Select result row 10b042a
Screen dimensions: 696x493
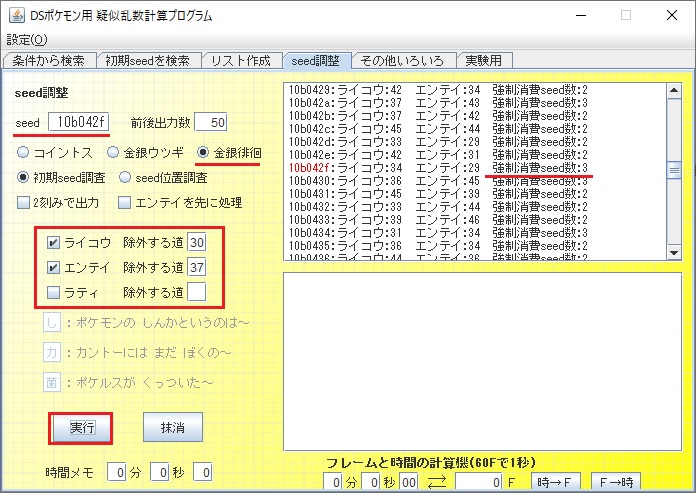pyautogui.click(x=438, y=103)
